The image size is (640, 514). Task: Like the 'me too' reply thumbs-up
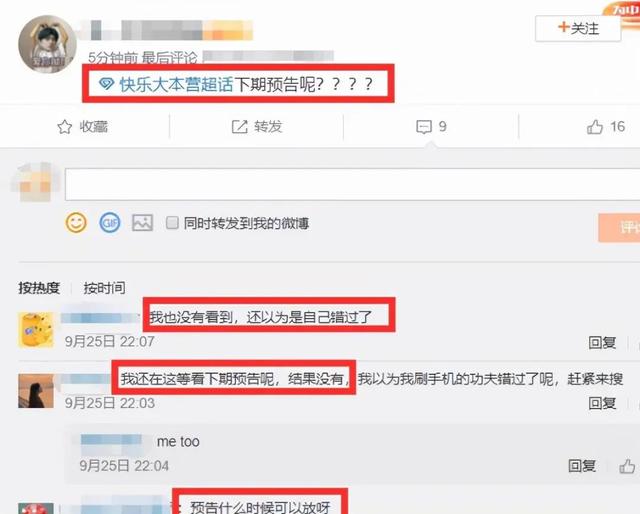coord(627,466)
